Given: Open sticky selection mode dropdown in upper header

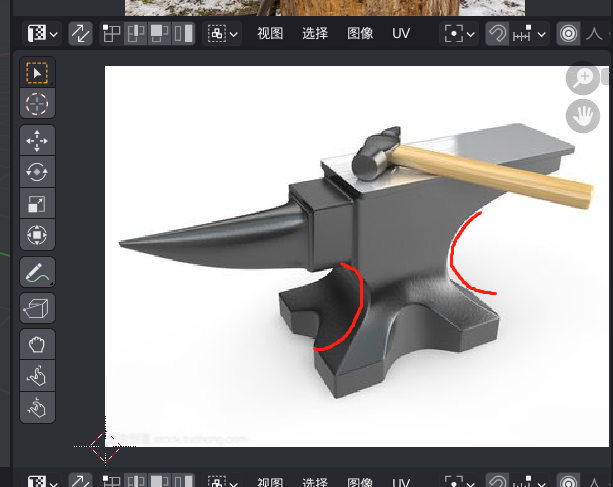Looking at the screenshot, I should [222, 34].
